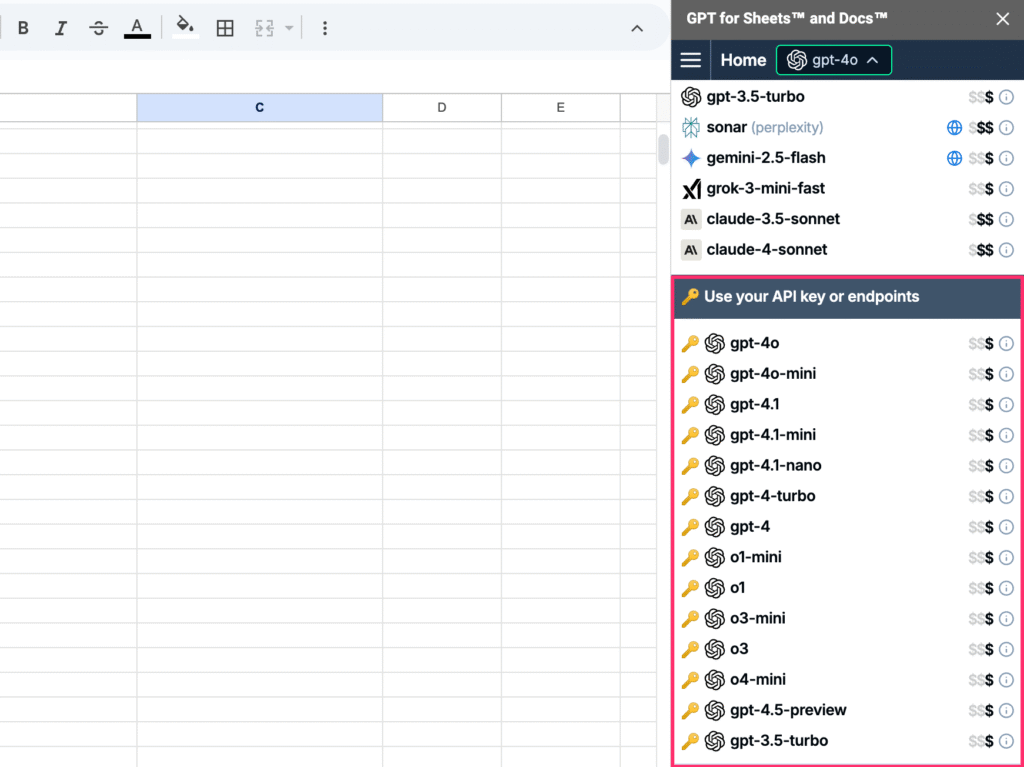The height and width of the screenshot is (767, 1024).
Task: Select the o3 model
Action: pos(847,649)
